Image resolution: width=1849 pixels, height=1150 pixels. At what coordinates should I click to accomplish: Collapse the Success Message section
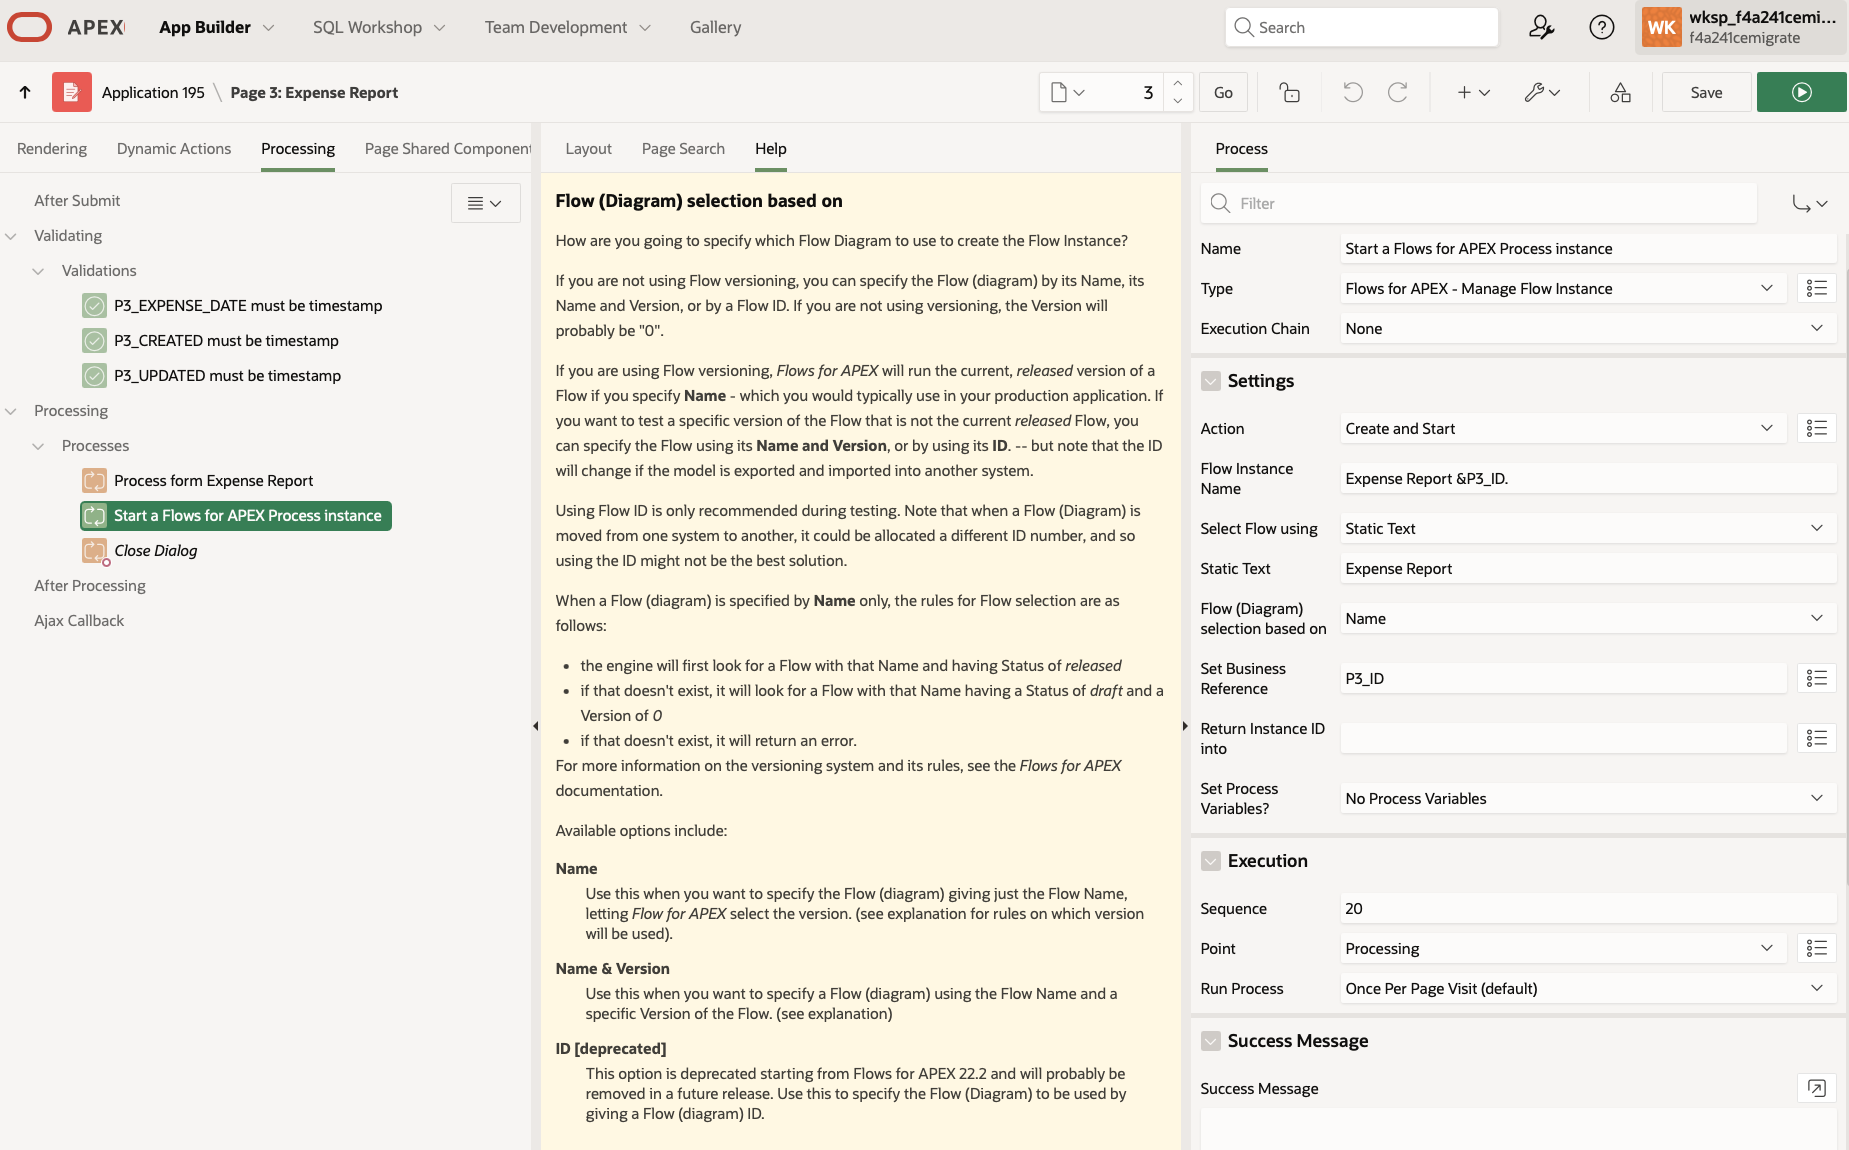(x=1210, y=1040)
